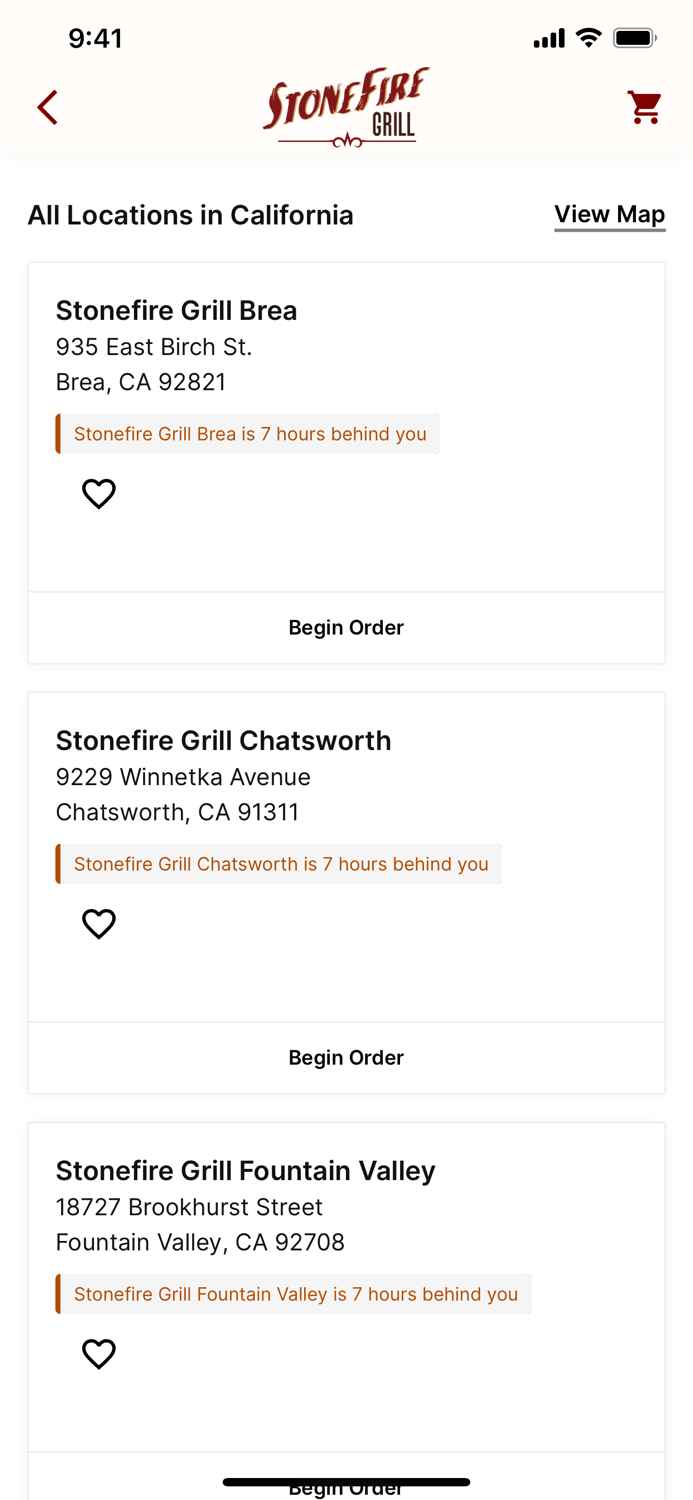Viewport: 693px width, 1500px height.
Task: Tap the Brea time zone notice banner
Action: (x=248, y=433)
